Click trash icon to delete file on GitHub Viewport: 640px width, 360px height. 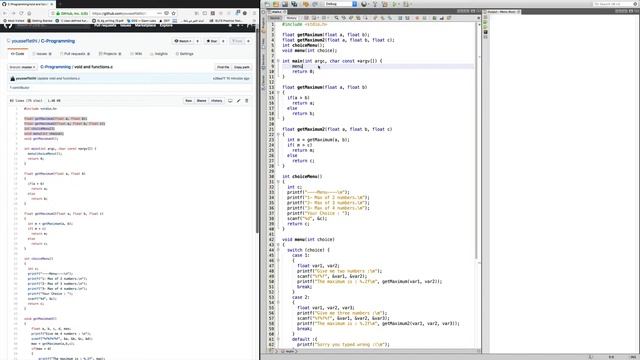pos(247,100)
